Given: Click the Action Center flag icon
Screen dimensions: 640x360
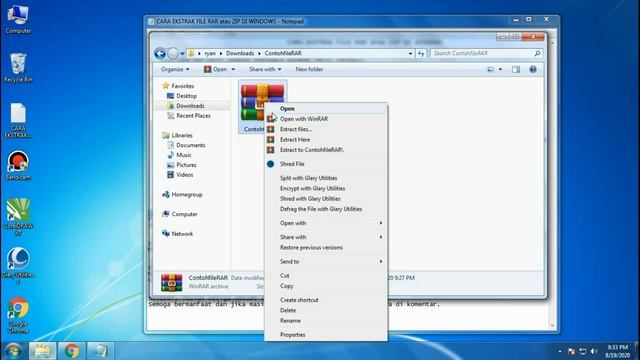Looking at the screenshot, I should (571, 351).
